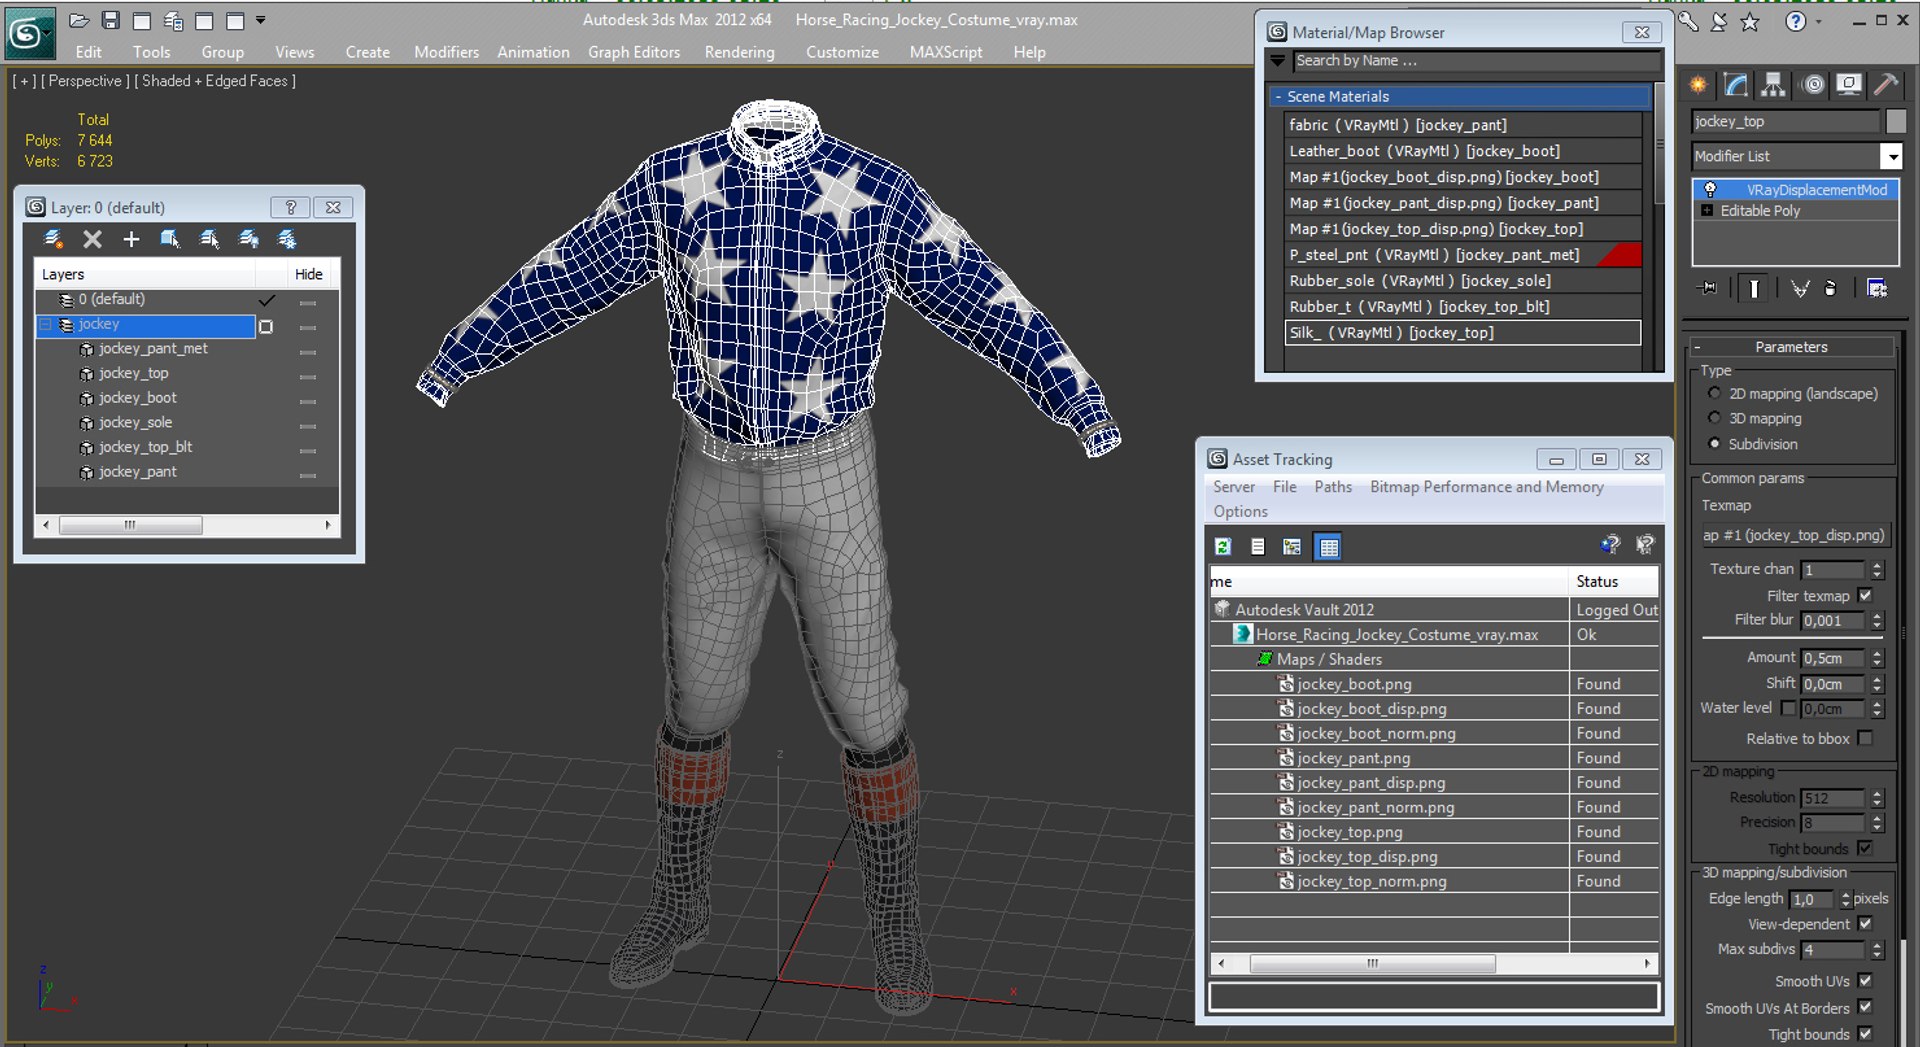The height and width of the screenshot is (1047, 1920).
Task: Click Hide/Unhide All Layers icon
Action: pos(248,239)
